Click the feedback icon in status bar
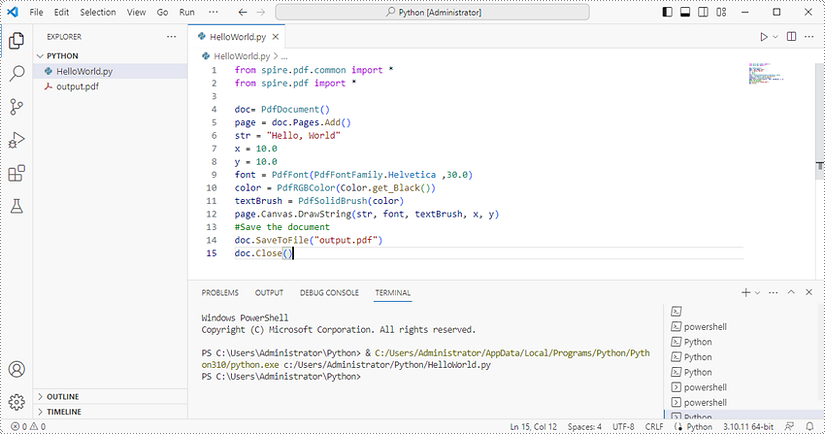Viewport: 825px width, 434px height. 789,427
